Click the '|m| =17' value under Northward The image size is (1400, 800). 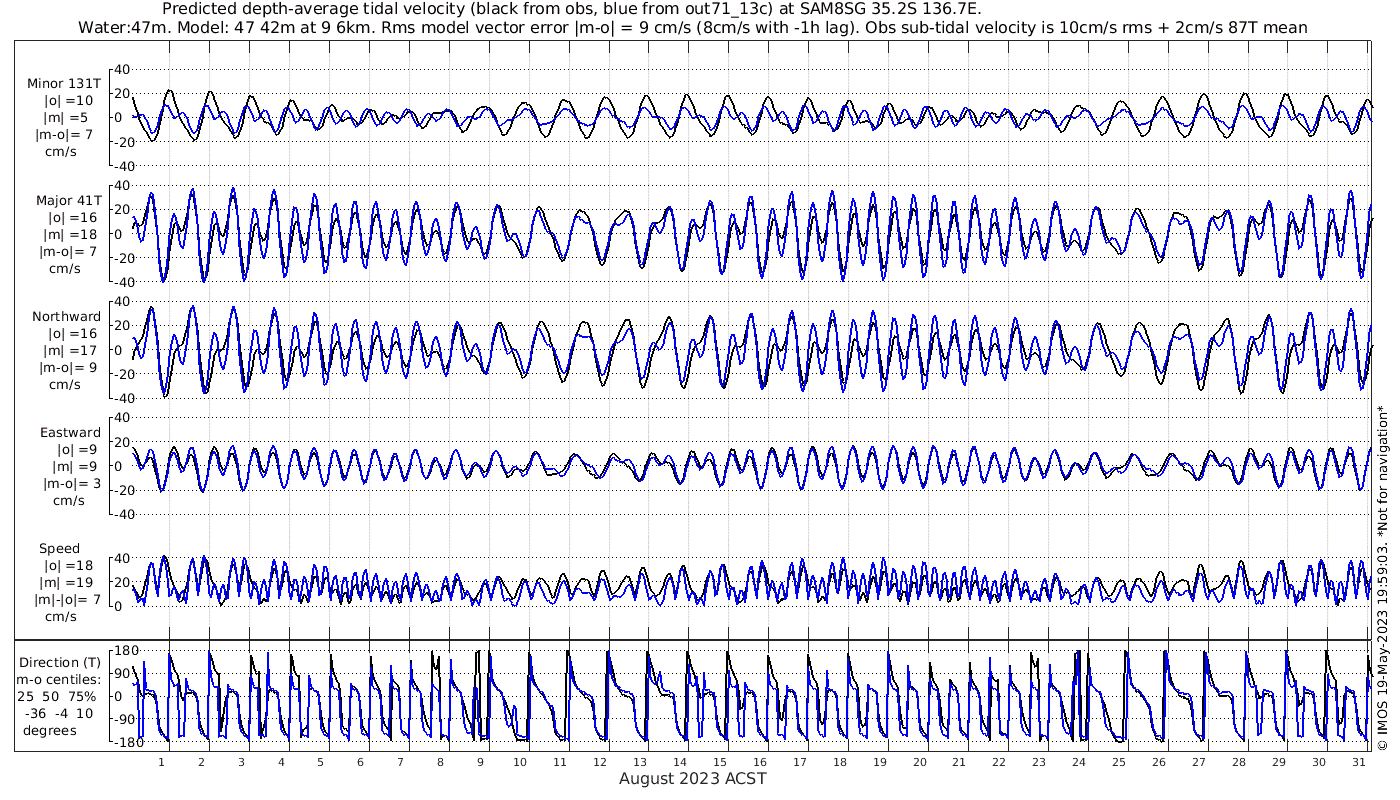(x=71, y=350)
